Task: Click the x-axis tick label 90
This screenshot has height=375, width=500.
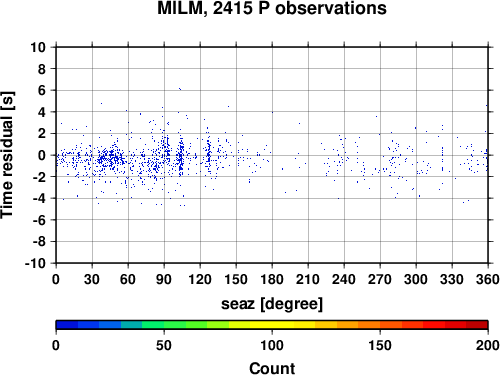Action: pos(164,279)
